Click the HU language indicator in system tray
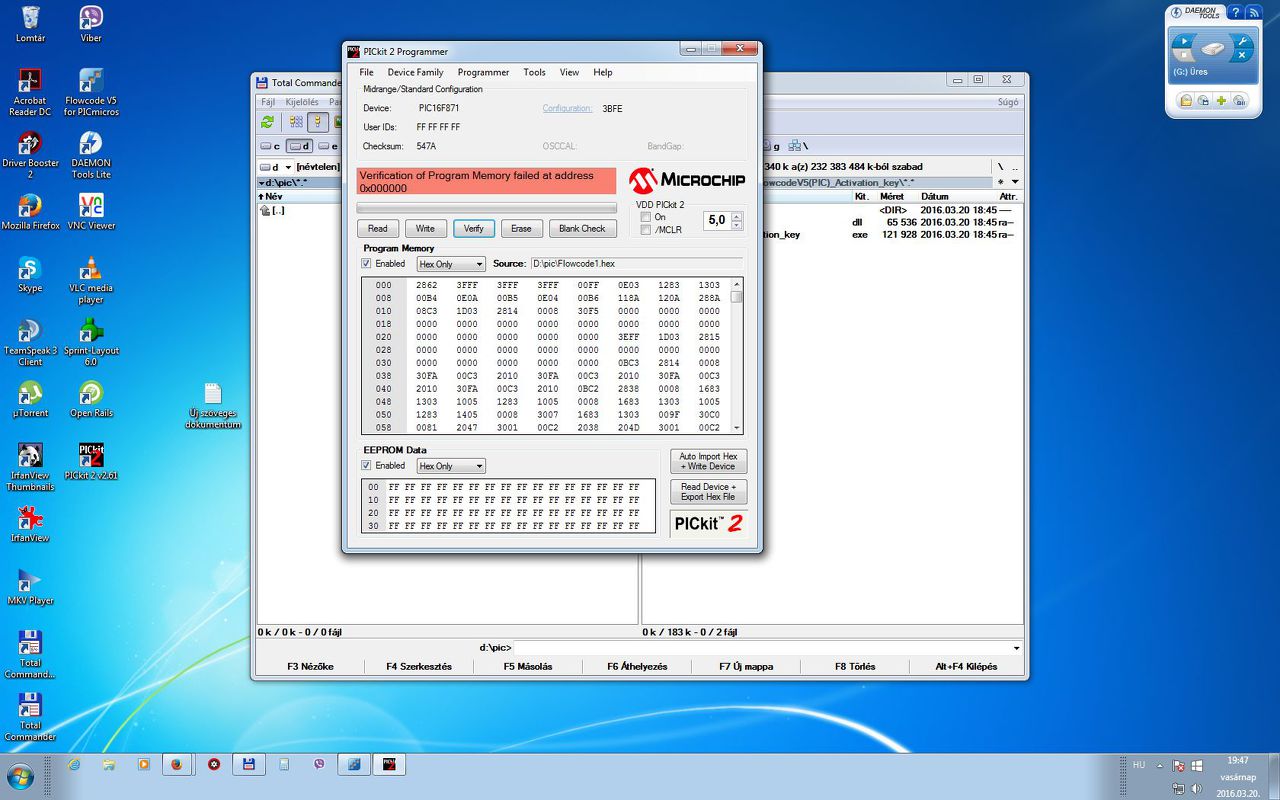Screen dimensions: 1280x800 (x=1139, y=765)
